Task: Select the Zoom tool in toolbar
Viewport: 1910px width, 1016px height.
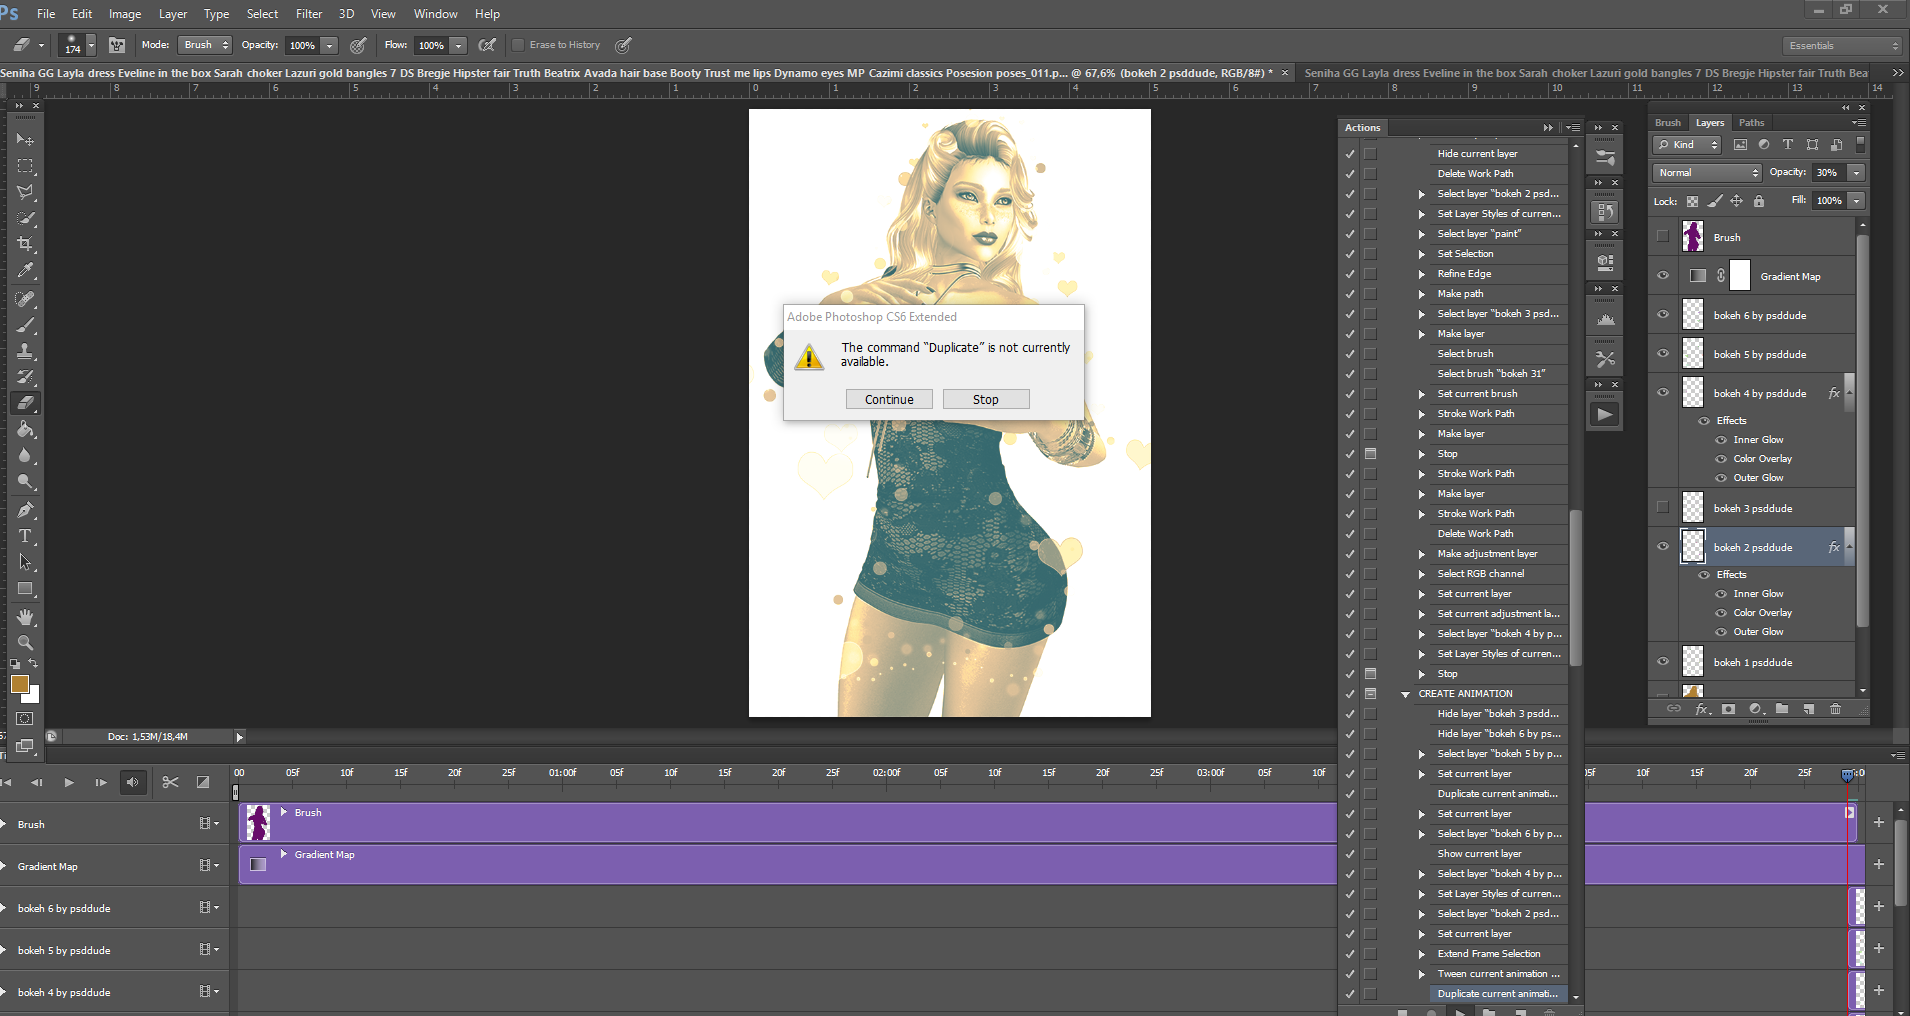Action: (x=26, y=643)
